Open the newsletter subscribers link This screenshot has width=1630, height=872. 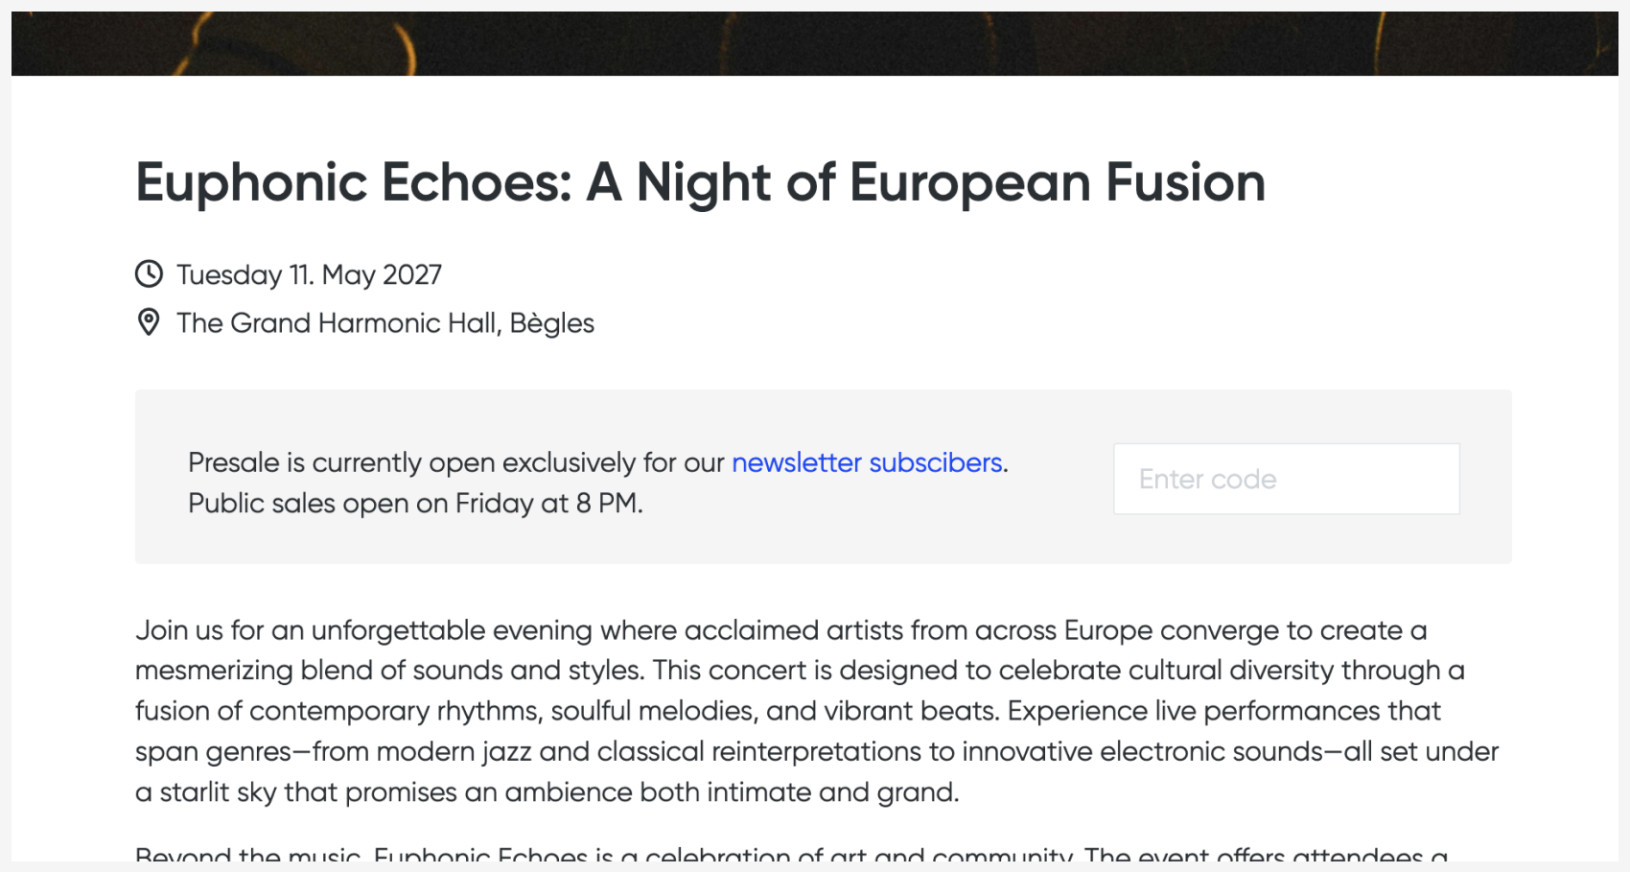866,462
